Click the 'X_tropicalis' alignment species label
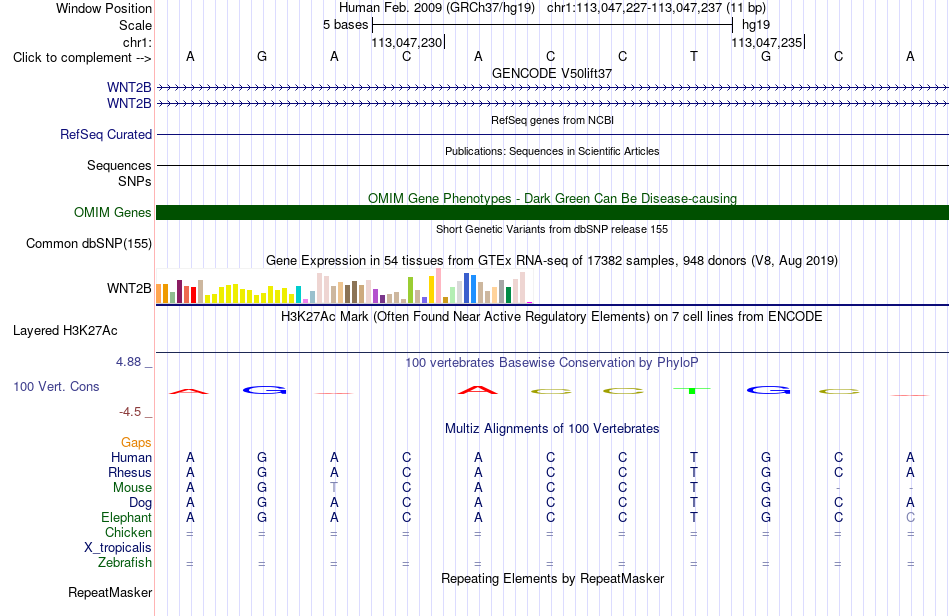950x616 pixels. pos(118,548)
